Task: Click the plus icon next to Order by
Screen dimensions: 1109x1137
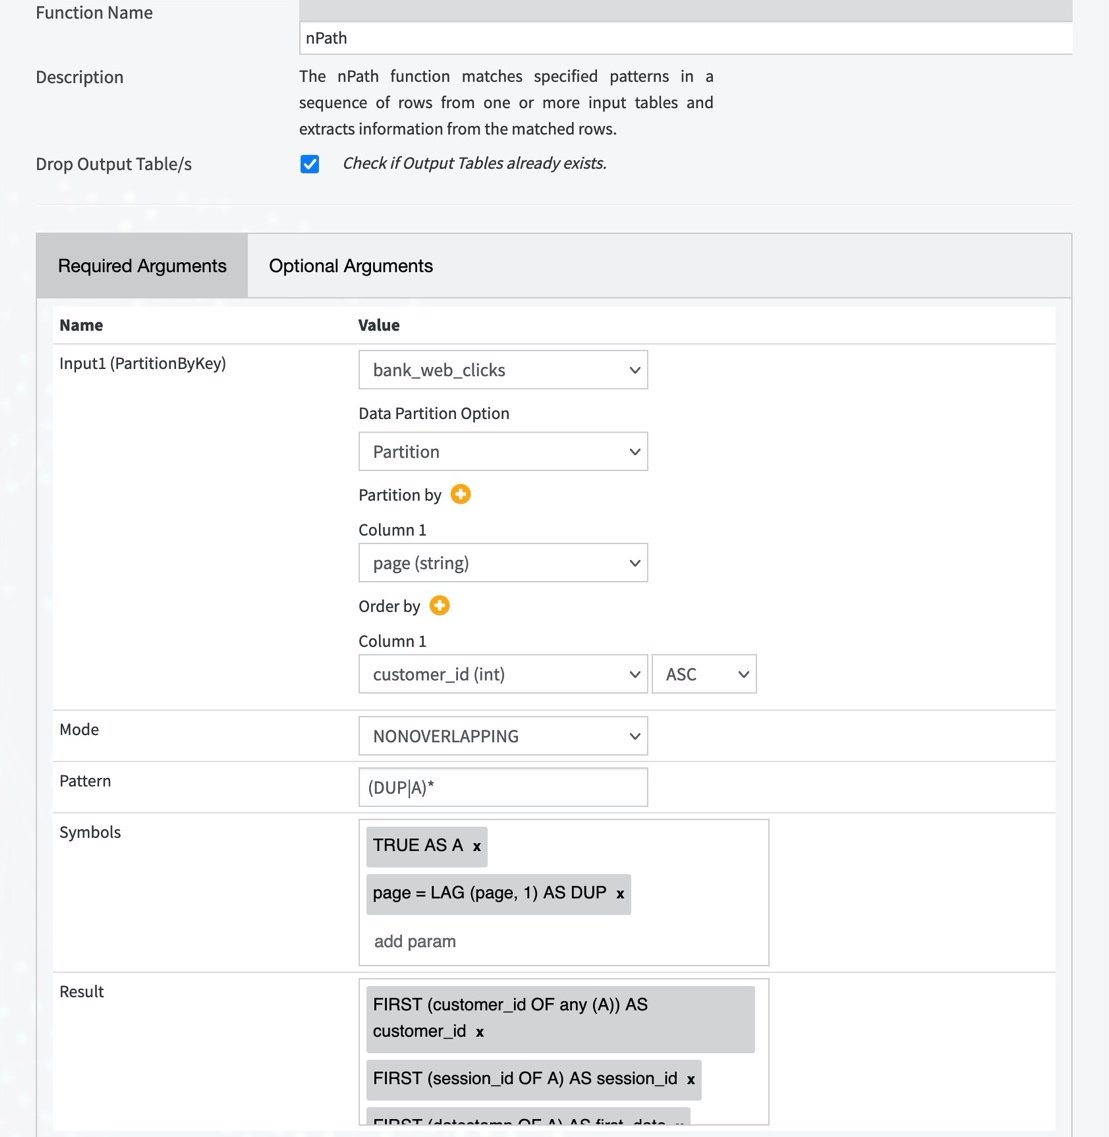Action: 439,605
